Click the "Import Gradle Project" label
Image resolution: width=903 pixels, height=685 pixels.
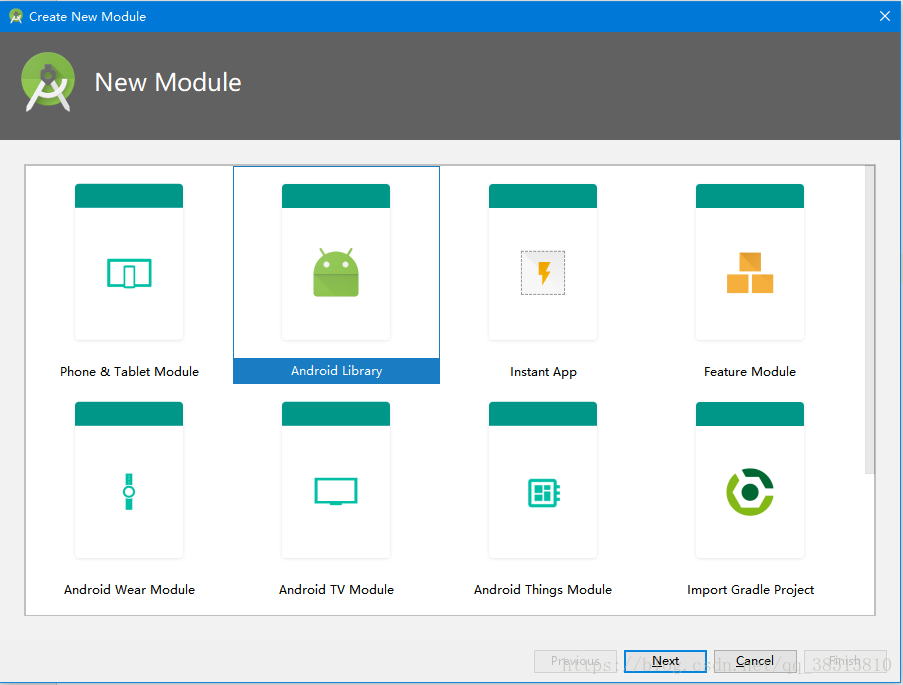tap(750, 590)
